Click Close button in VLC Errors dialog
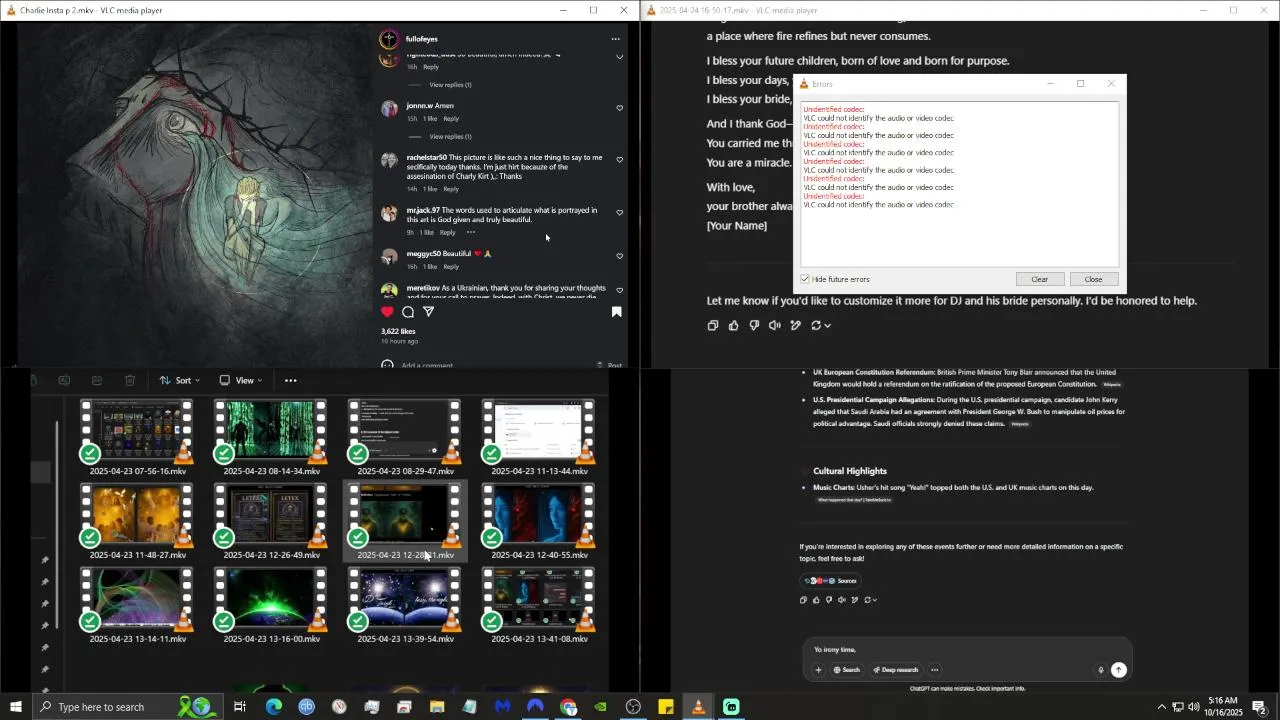The image size is (1280, 720). (x=1093, y=279)
